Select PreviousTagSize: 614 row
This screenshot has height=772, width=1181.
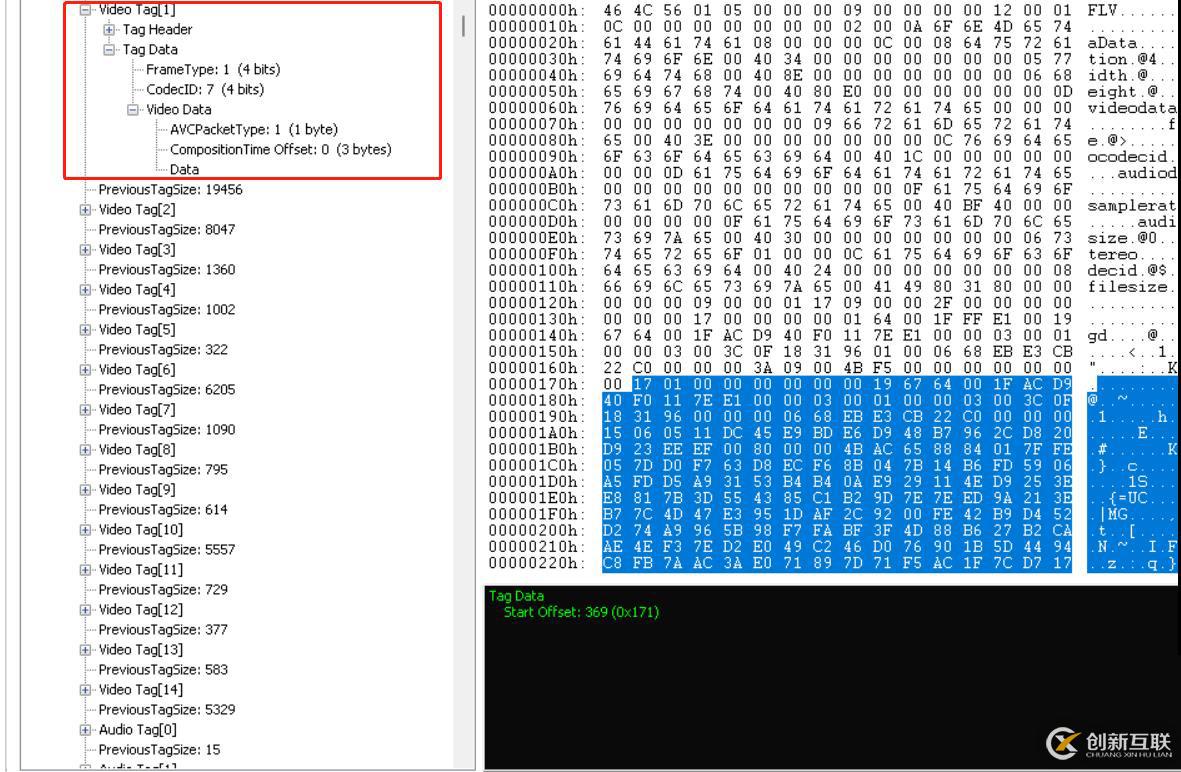point(163,509)
